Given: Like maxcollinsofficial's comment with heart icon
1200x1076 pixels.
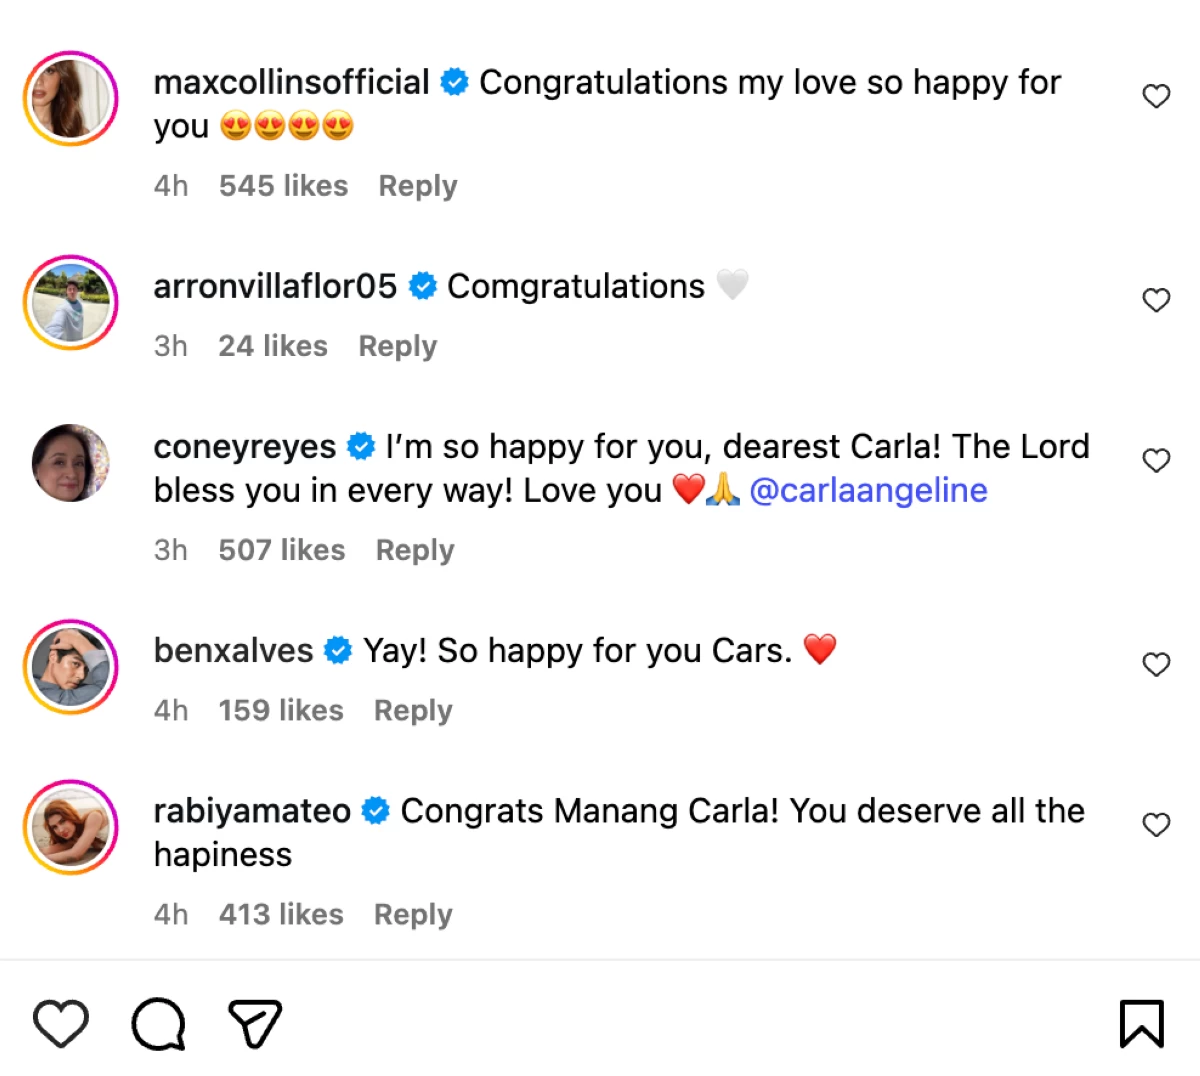Looking at the screenshot, I should click(1156, 97).
